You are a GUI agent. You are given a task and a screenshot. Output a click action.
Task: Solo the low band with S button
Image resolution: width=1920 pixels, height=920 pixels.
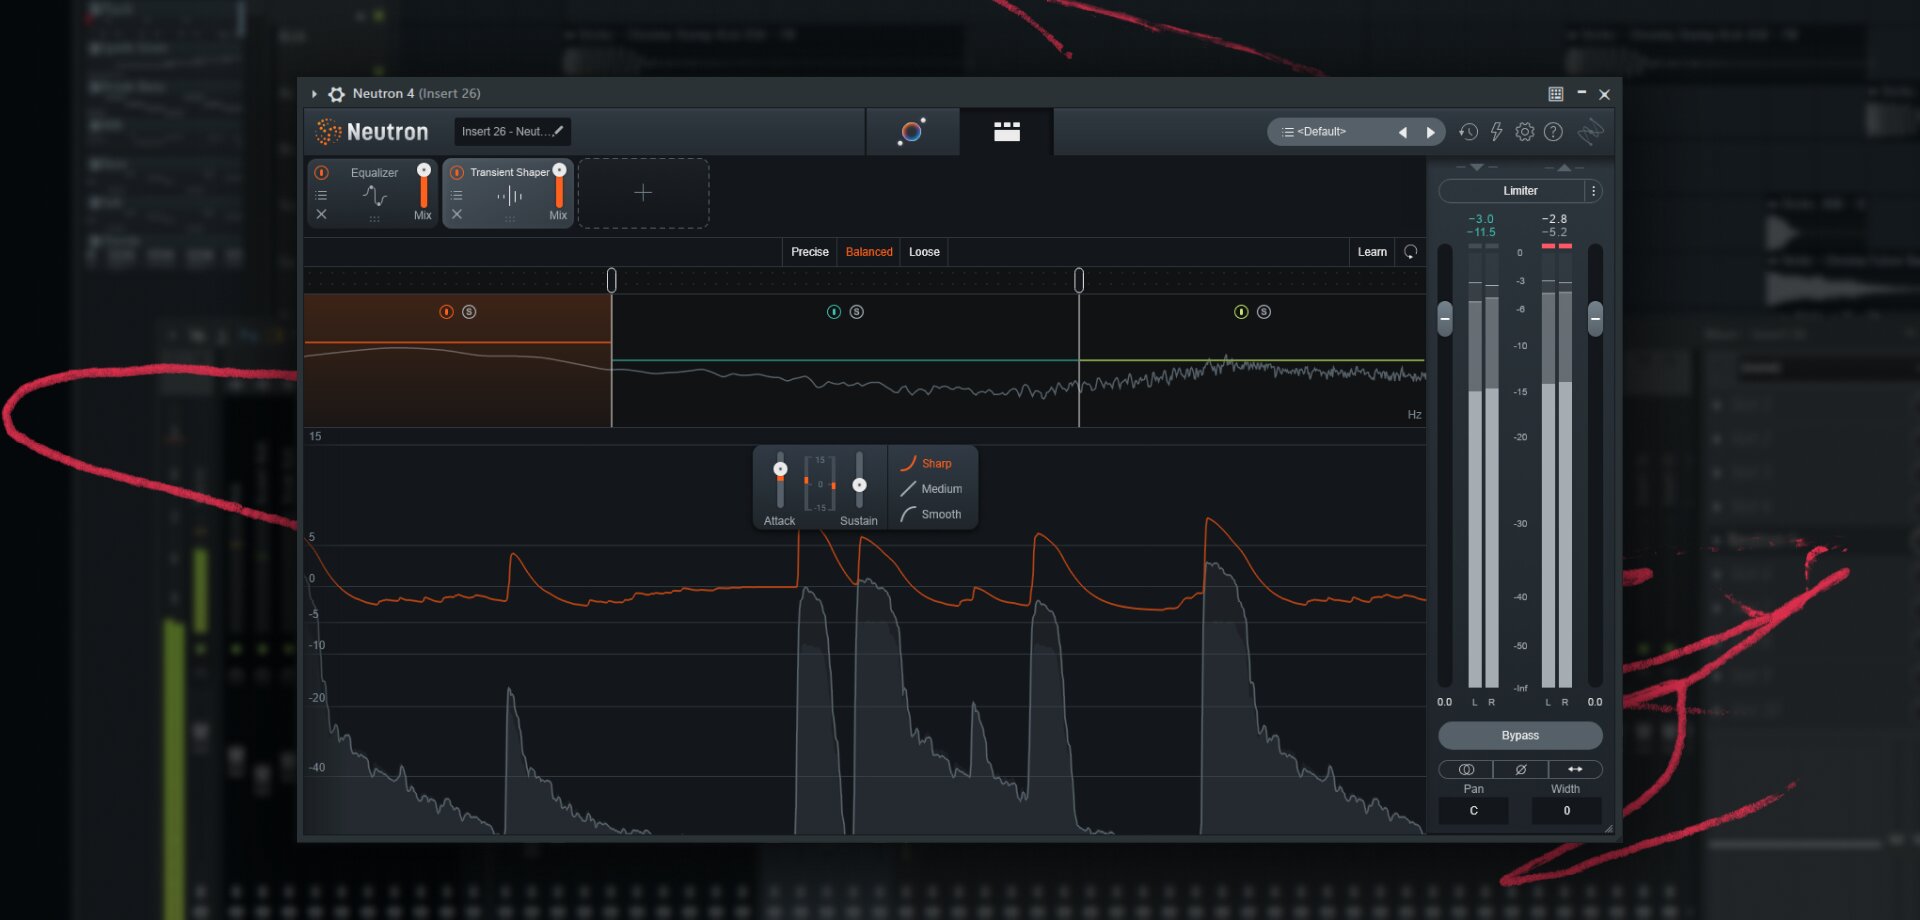(469, 312)
